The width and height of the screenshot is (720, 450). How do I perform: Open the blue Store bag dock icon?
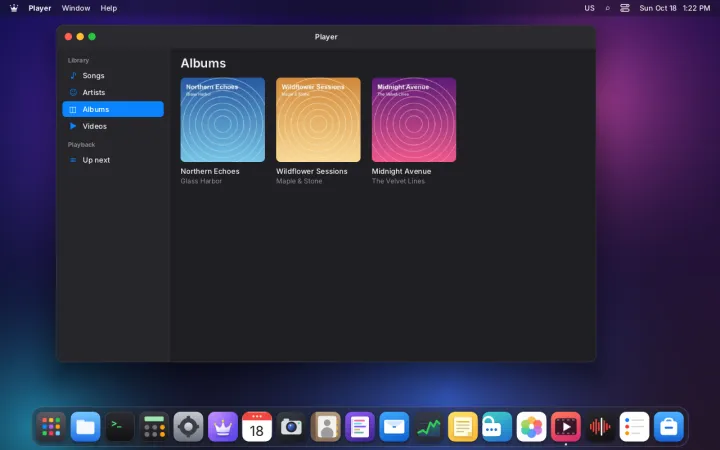(669, 427)
